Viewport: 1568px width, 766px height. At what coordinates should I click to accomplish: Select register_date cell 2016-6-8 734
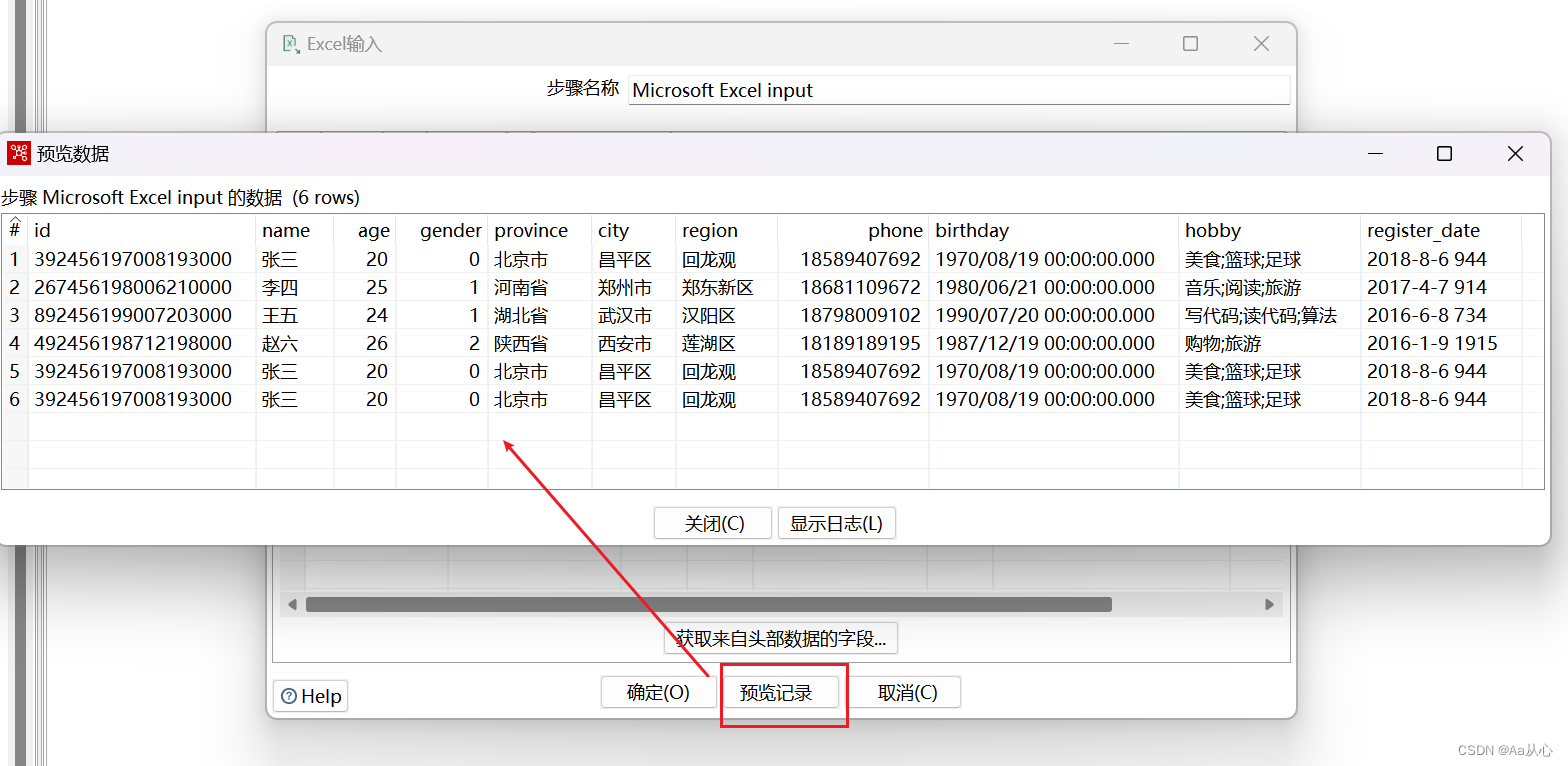[x=1441, y=315]
